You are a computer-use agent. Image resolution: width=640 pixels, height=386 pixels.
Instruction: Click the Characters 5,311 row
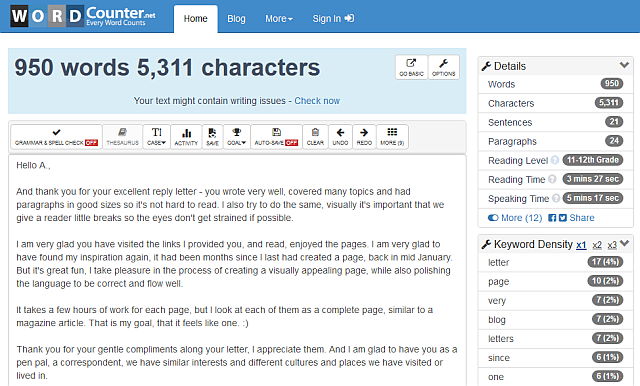coord(556,103)
